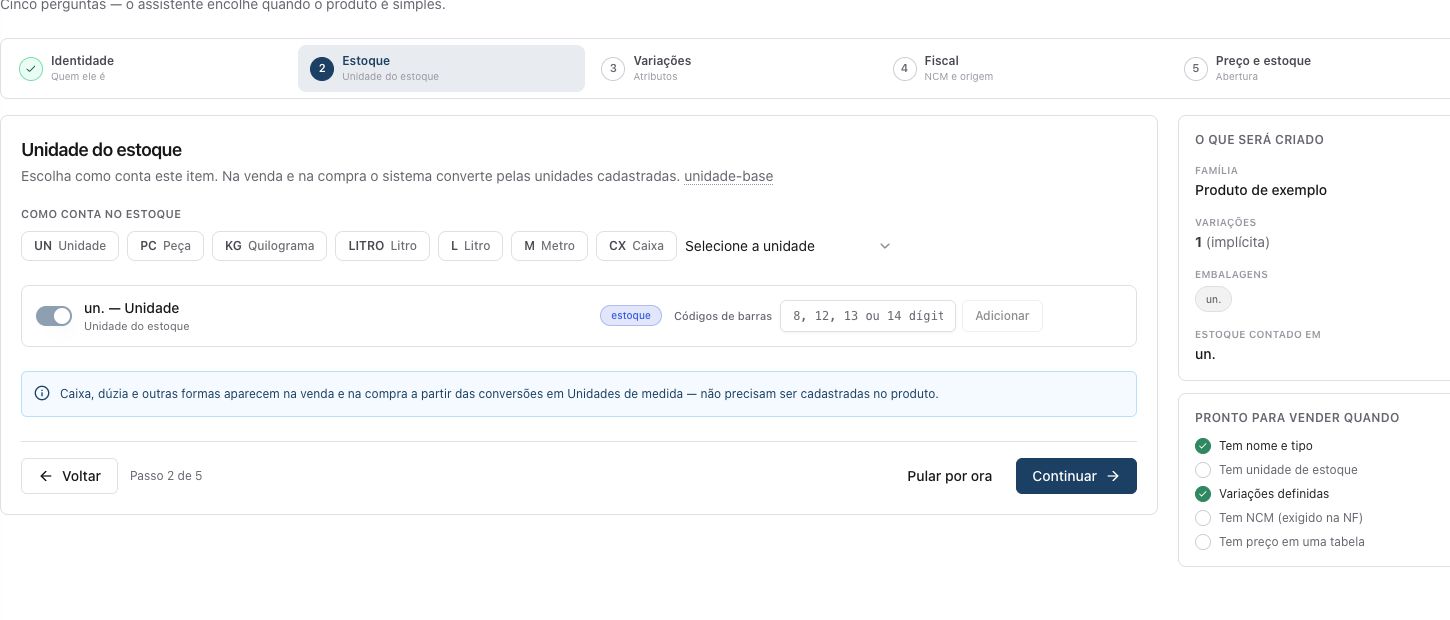Click the Continuar button
This screenshot has height=620, width=1450.
(x=1076, y=476)
